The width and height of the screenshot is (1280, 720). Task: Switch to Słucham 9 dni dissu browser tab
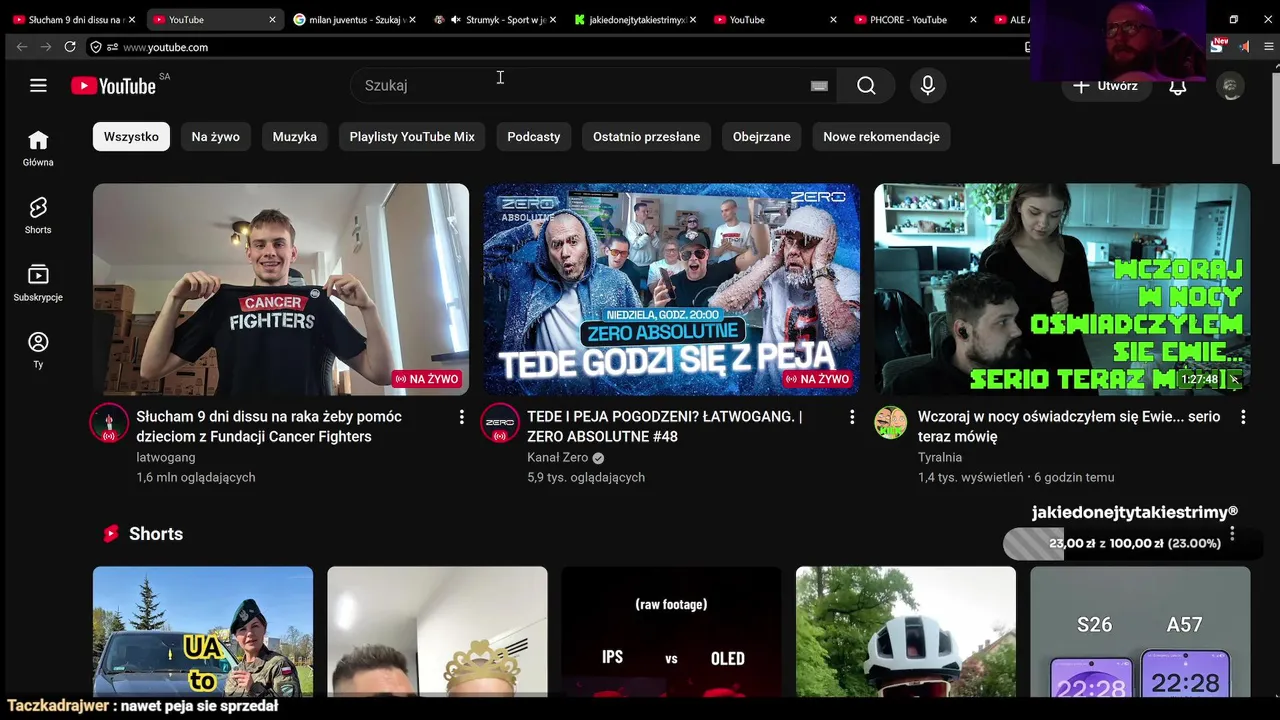[74, 20]
